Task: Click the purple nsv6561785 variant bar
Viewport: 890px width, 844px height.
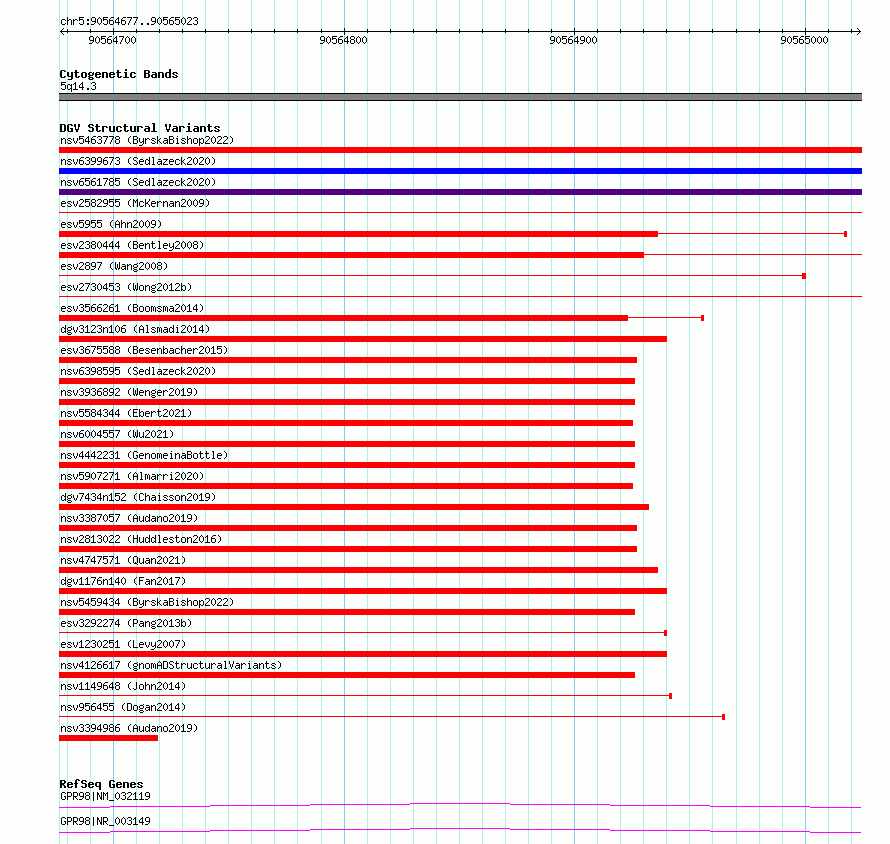Action: coord(460,192)
